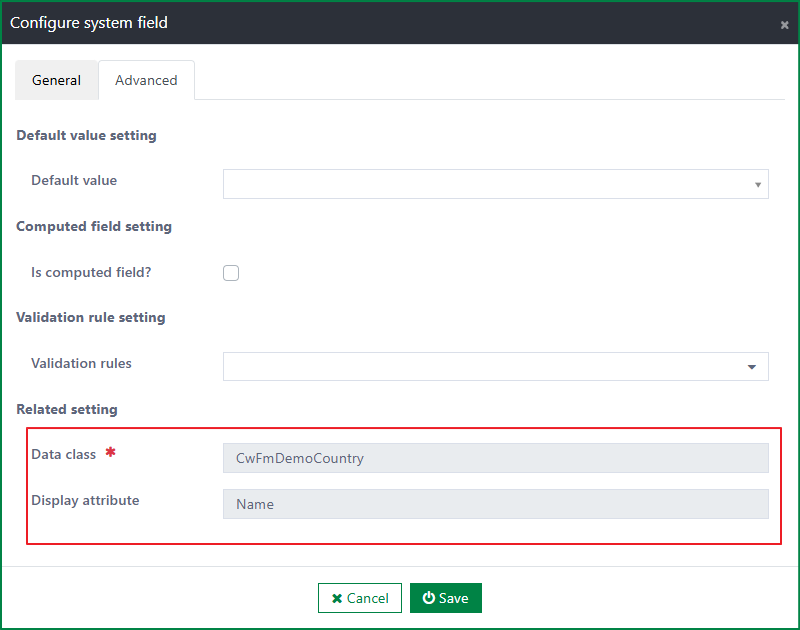Click the Display attribute field showing Name
The image size is (800, 630).
point(495,504)
